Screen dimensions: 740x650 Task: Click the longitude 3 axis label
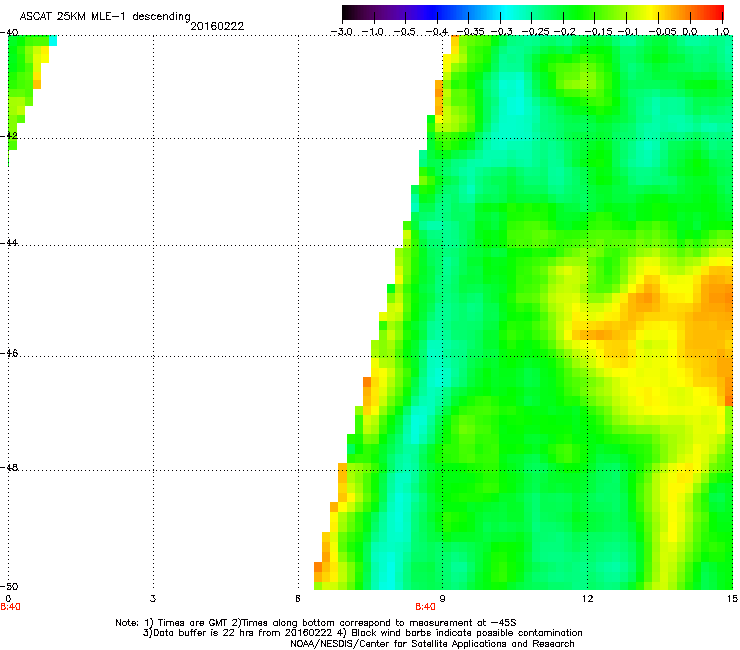coord(153,599)
